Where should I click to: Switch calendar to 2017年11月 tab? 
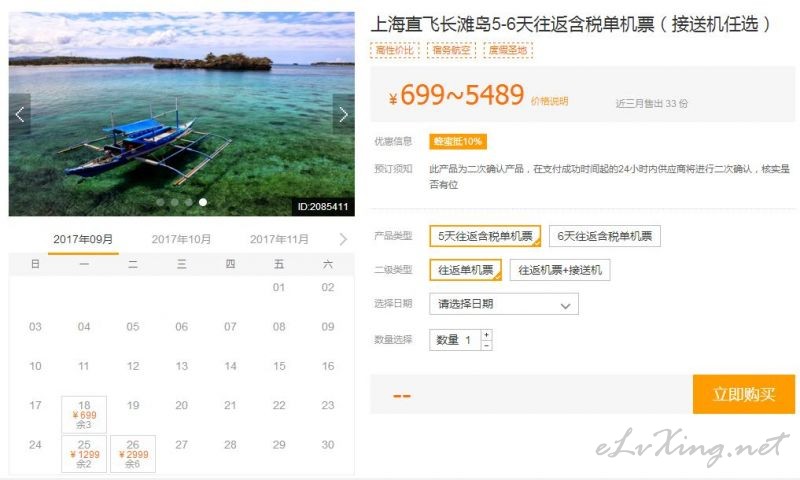pos(279,239)
